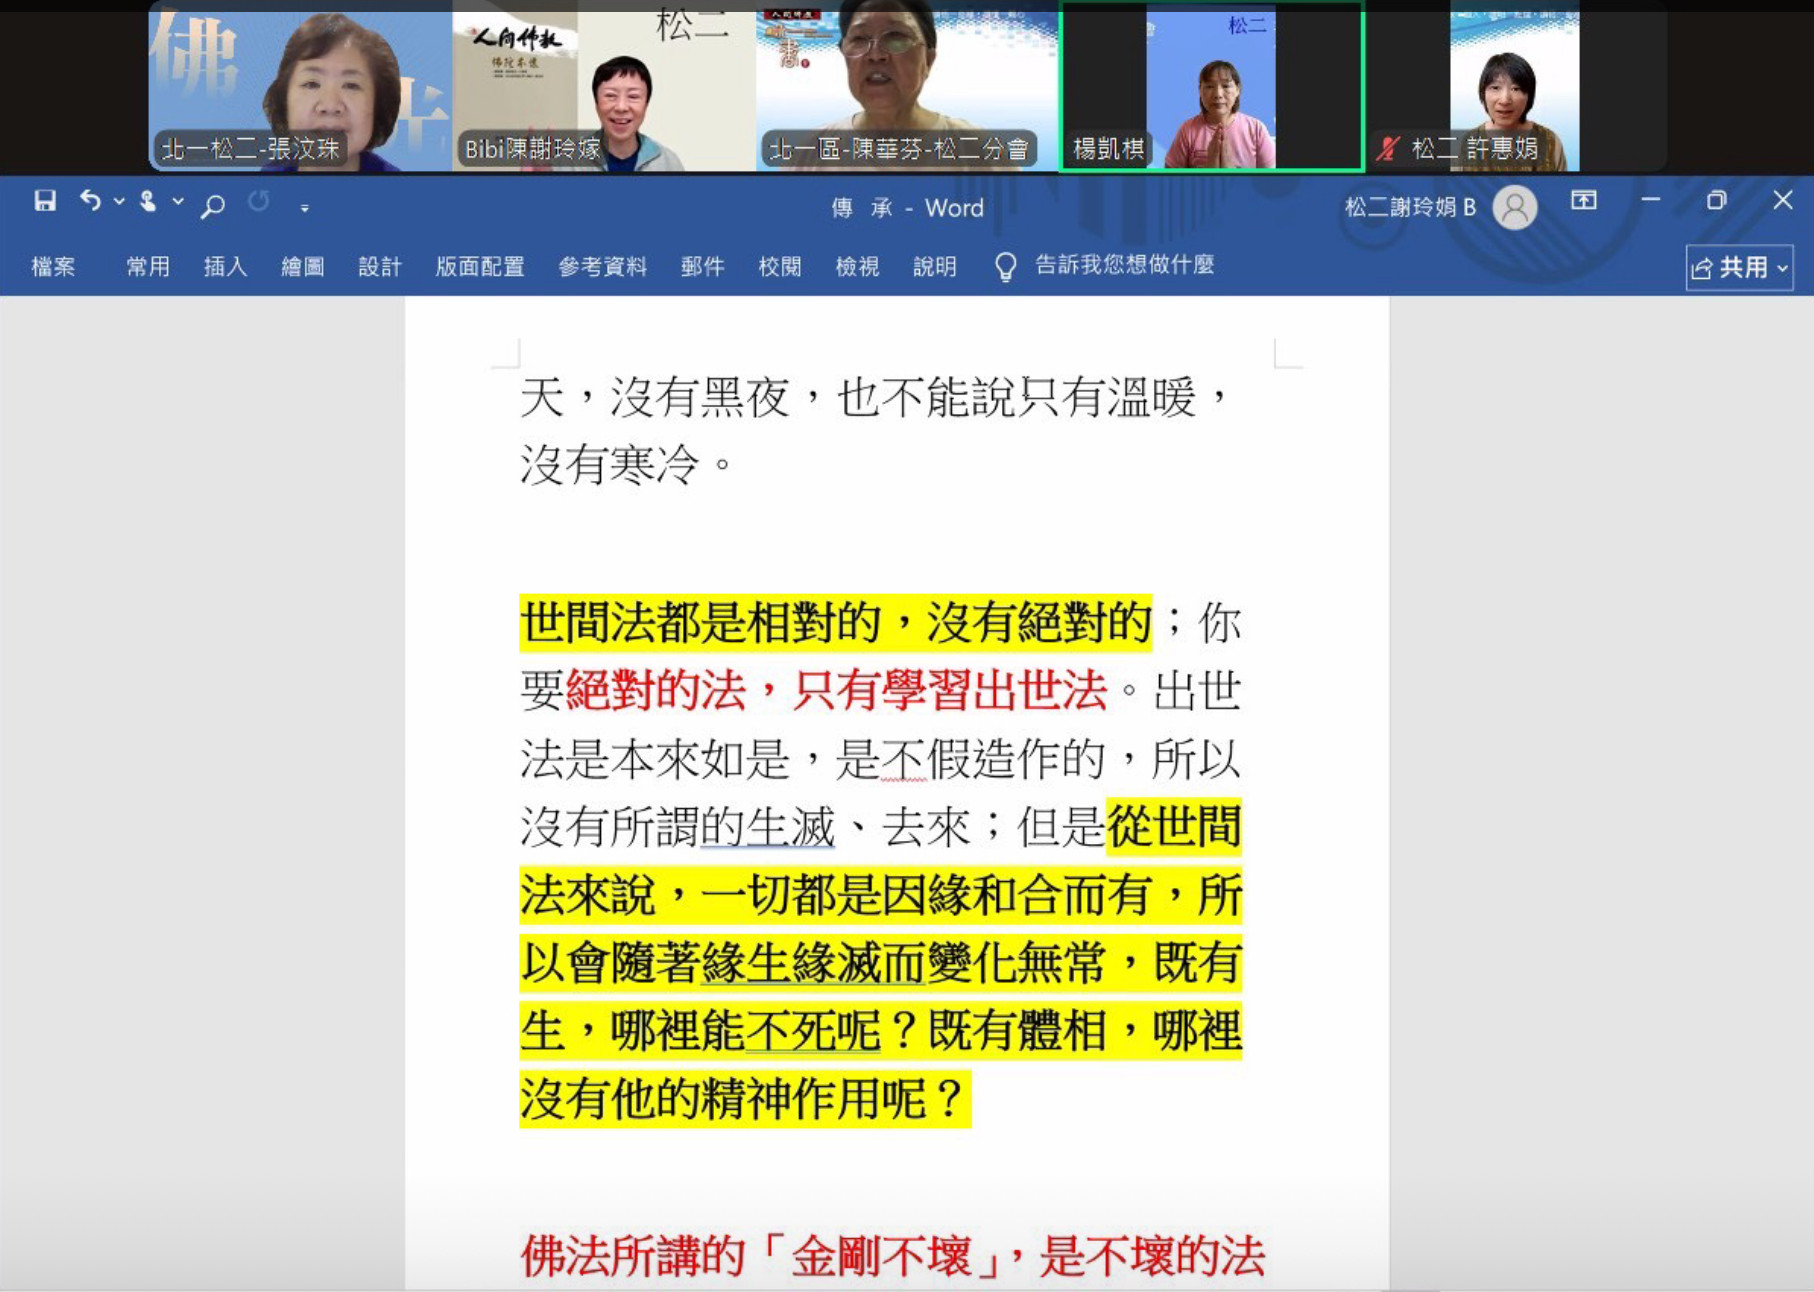Click the greyed-out Redo icon
This screenshot has width=1814, height=1292.
click(x=259, y=202)
